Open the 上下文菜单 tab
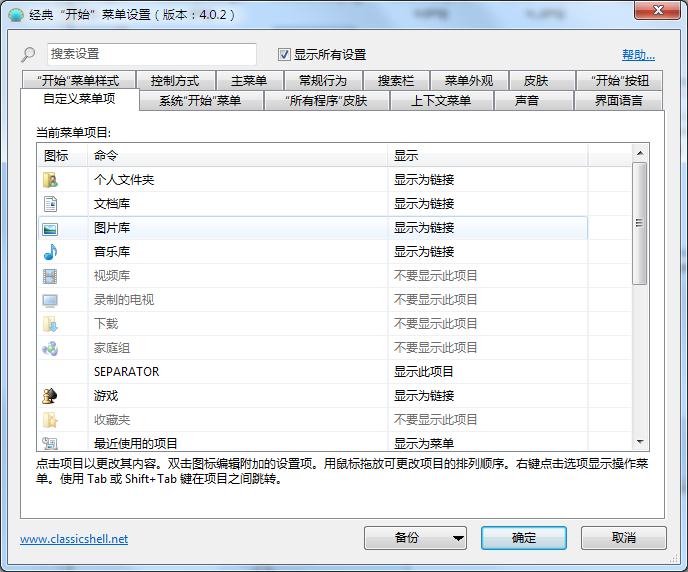The image size is (688, 572). point(441,101)
